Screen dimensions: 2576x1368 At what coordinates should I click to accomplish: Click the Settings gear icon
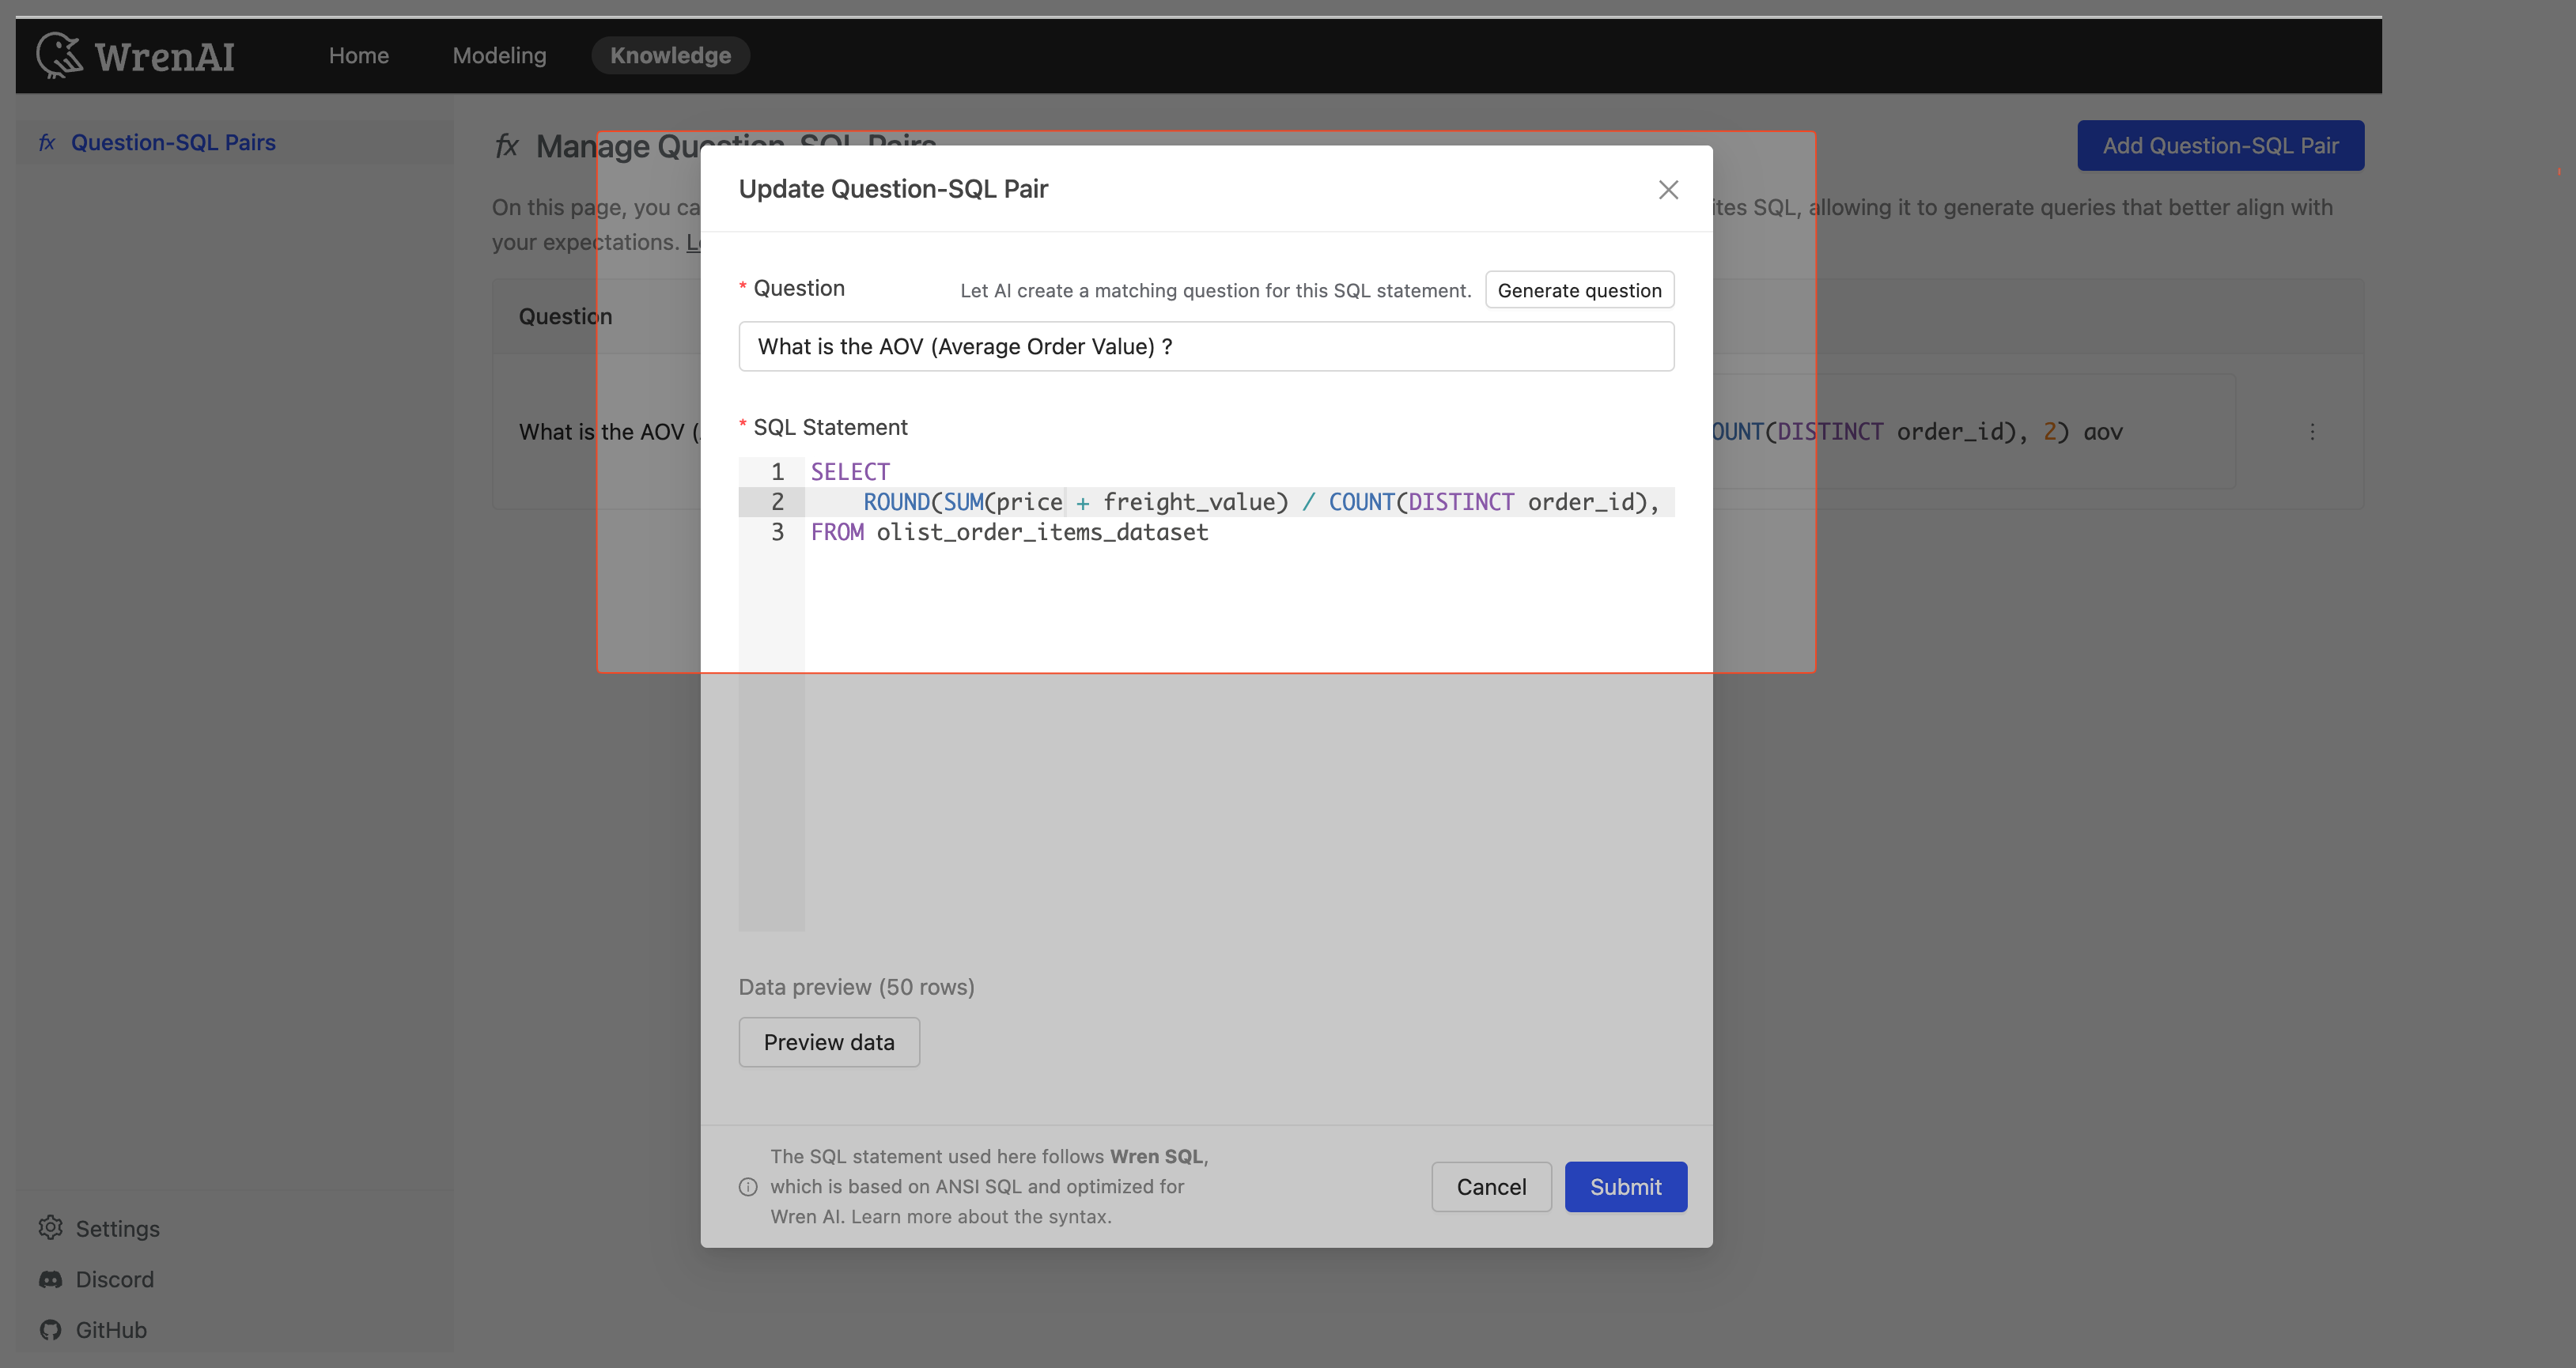50,1228
